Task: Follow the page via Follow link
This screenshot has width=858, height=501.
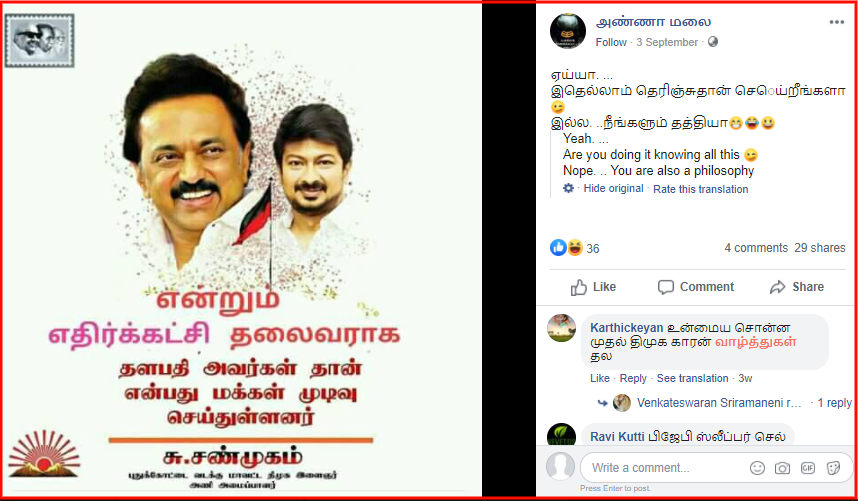Action: coord(611,42)
